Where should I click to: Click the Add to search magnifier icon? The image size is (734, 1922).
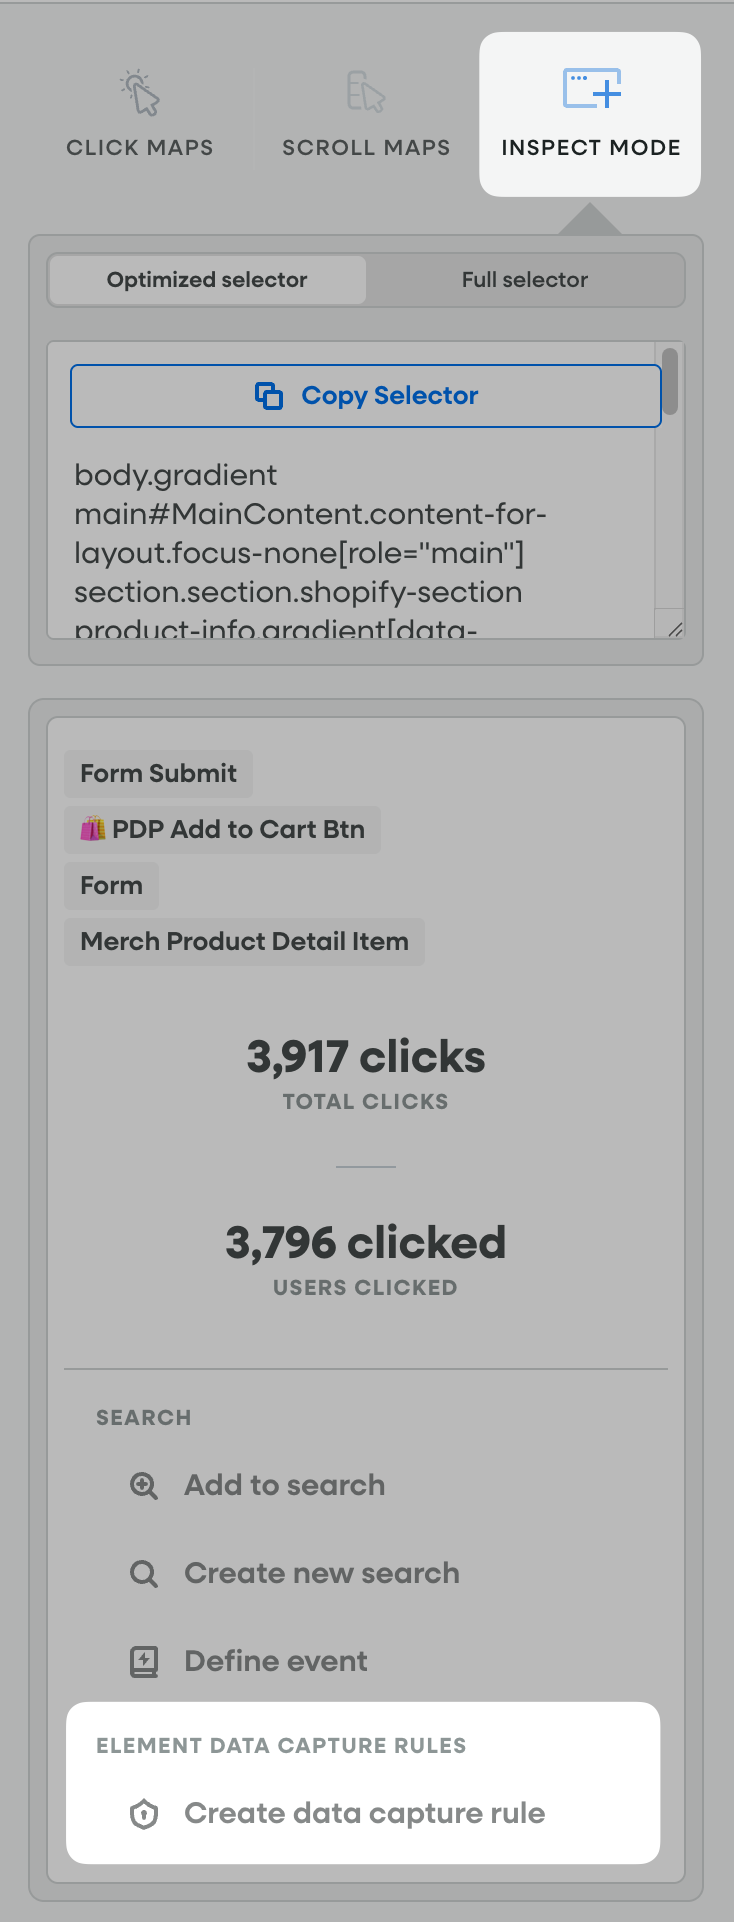coord(144,1486)
